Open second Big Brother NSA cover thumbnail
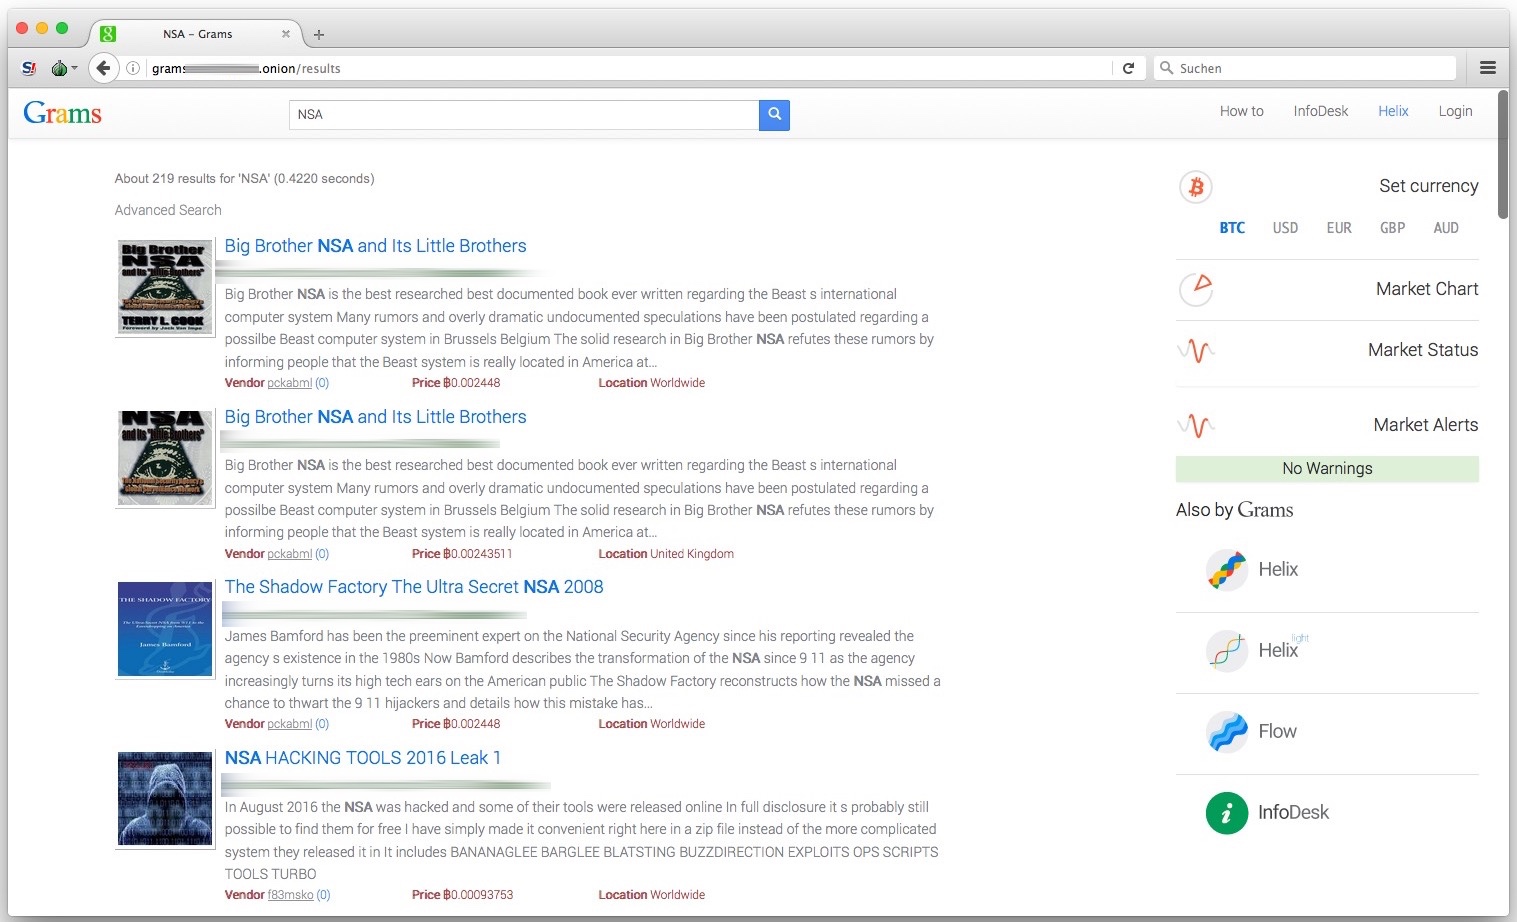 [165, 458]
